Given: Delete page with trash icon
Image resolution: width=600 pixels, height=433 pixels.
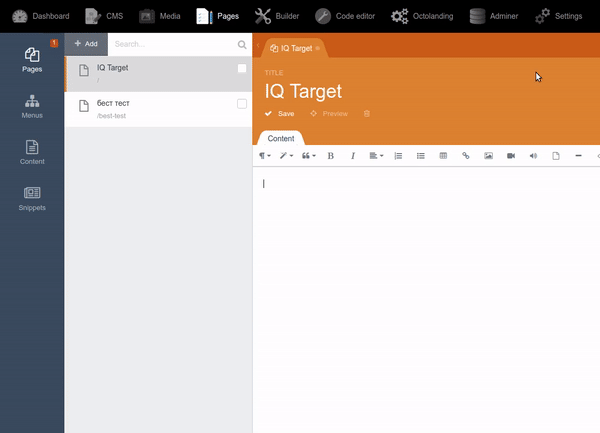Looking at the screenshot, I should point(367,114).
